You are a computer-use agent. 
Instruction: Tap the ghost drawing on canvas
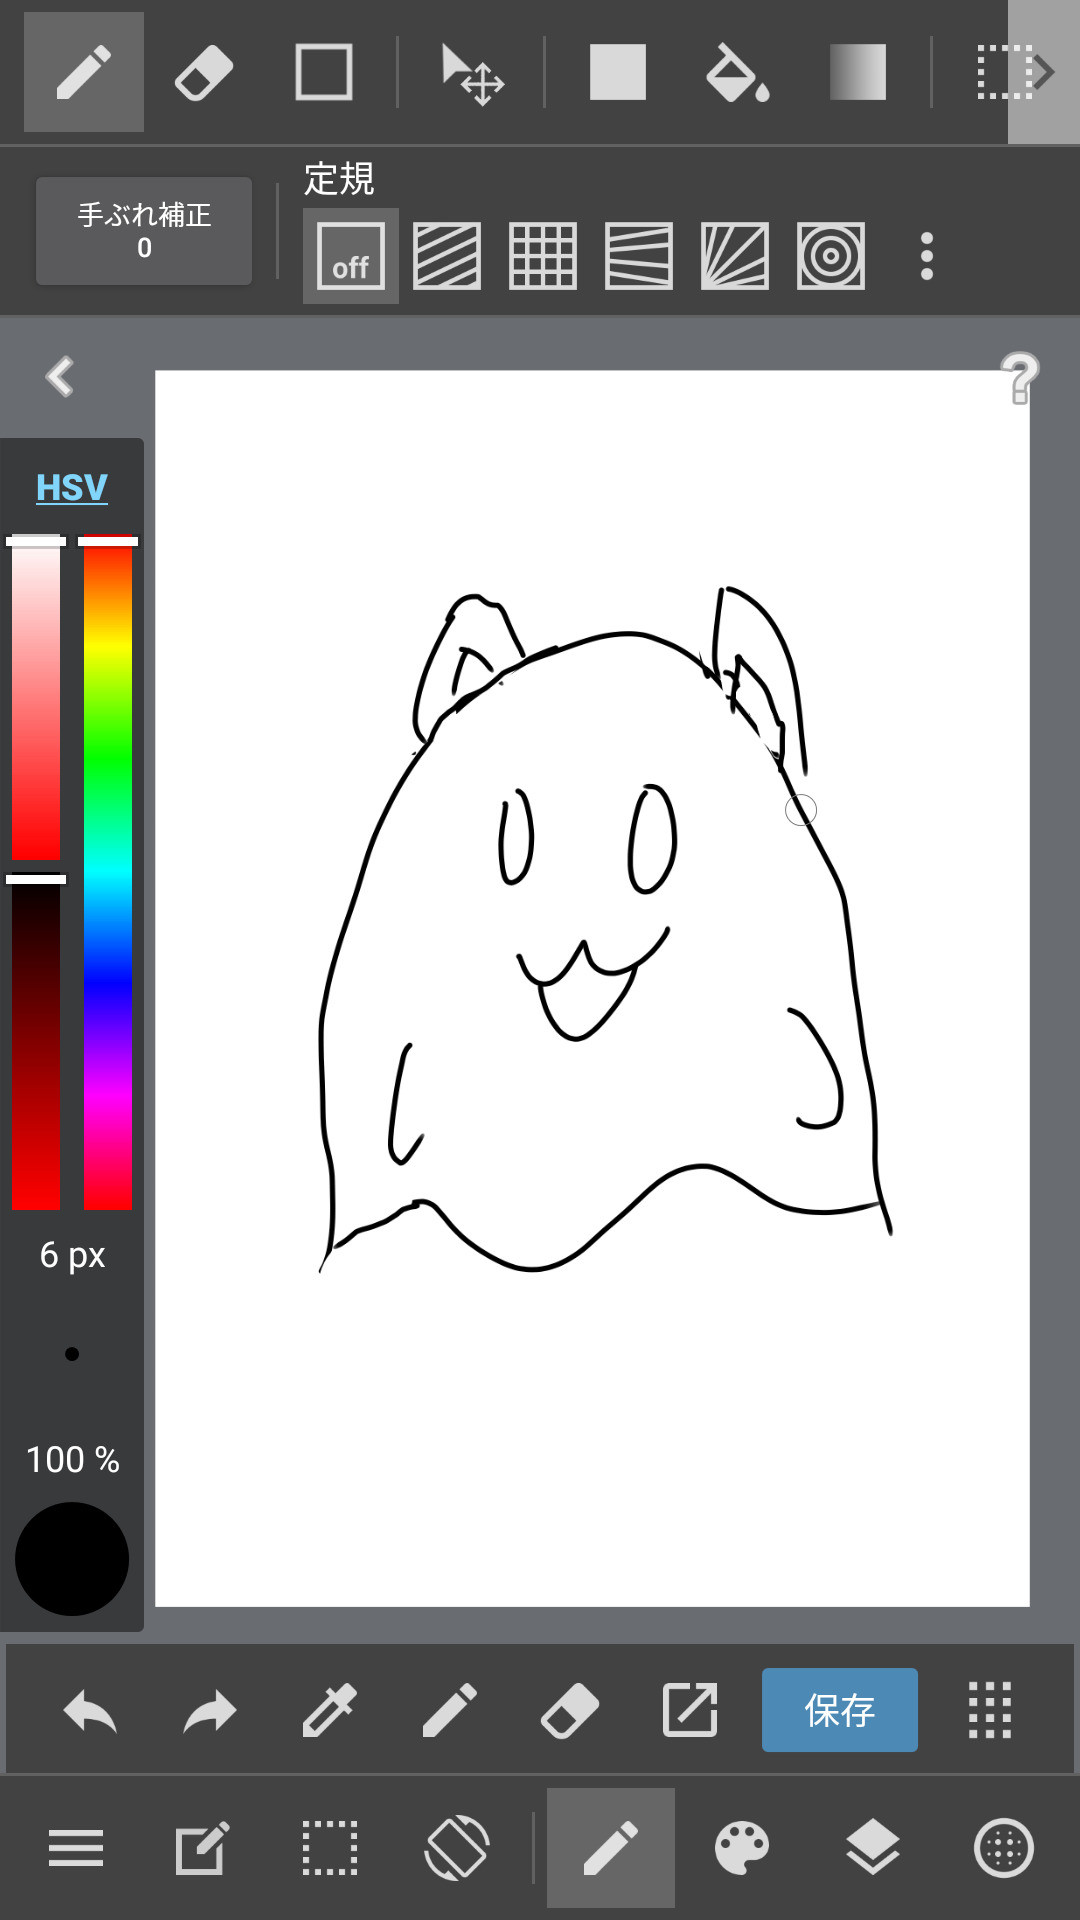604,930
